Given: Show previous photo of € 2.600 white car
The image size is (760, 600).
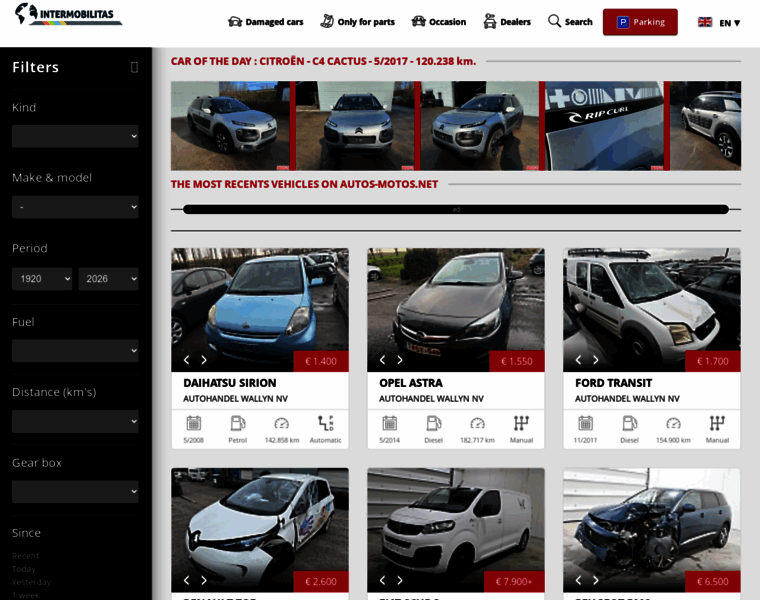Looking at the screenshot, I should (187, 580).
